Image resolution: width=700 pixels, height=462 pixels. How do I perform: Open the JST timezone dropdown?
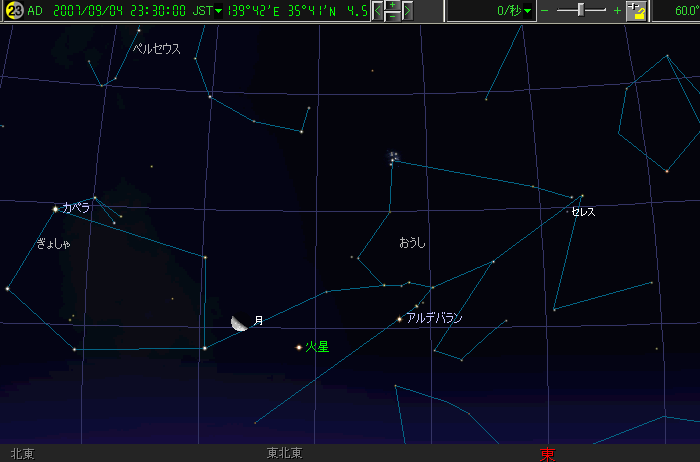[x=219, y=11]
